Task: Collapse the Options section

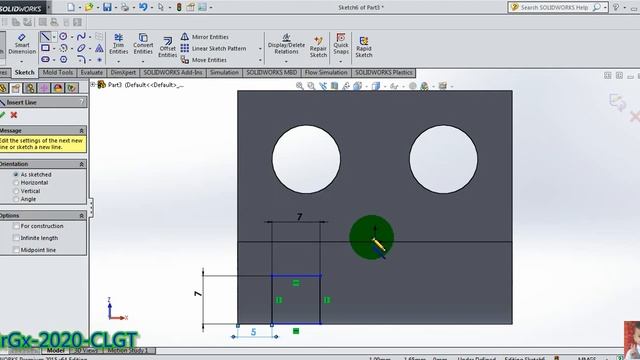Action: [81, 216]
